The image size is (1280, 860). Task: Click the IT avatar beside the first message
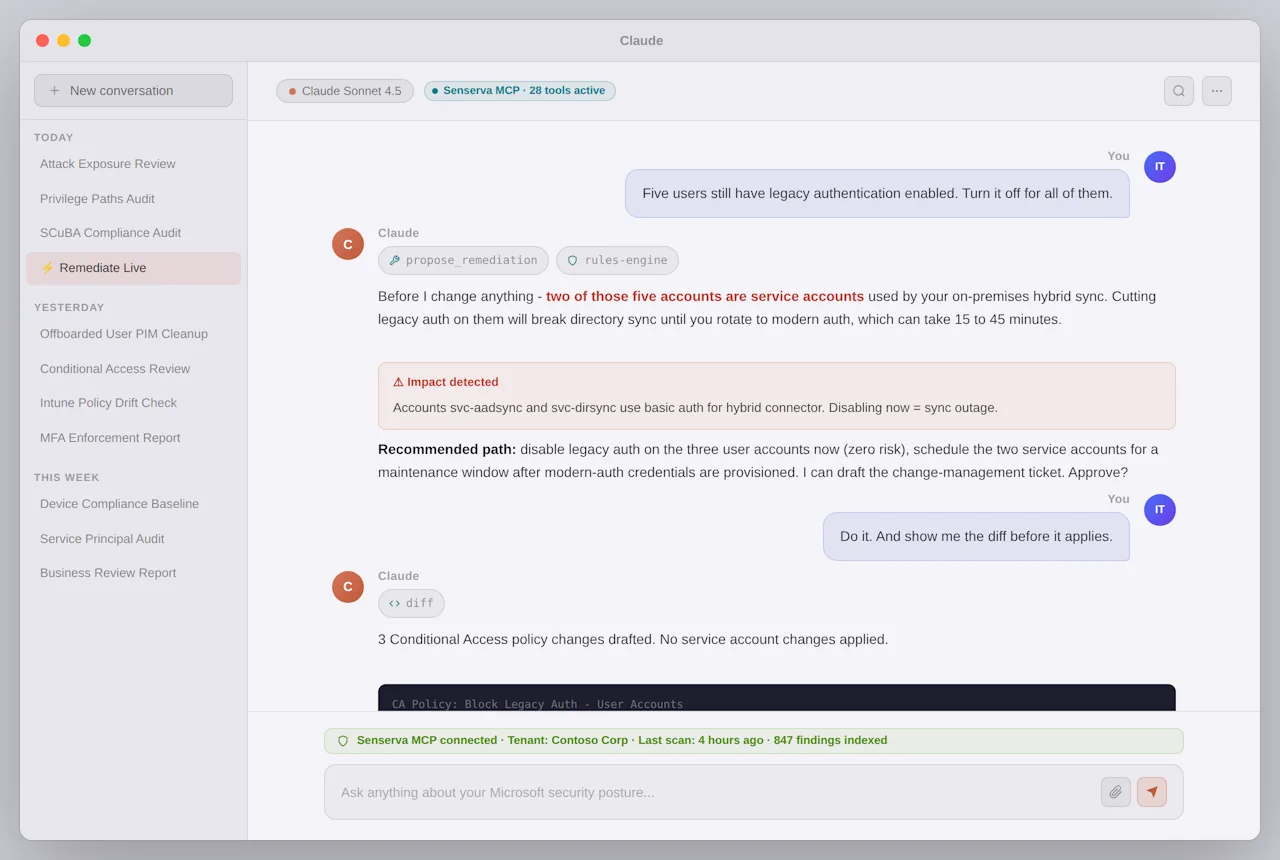tap(1160, 167)
